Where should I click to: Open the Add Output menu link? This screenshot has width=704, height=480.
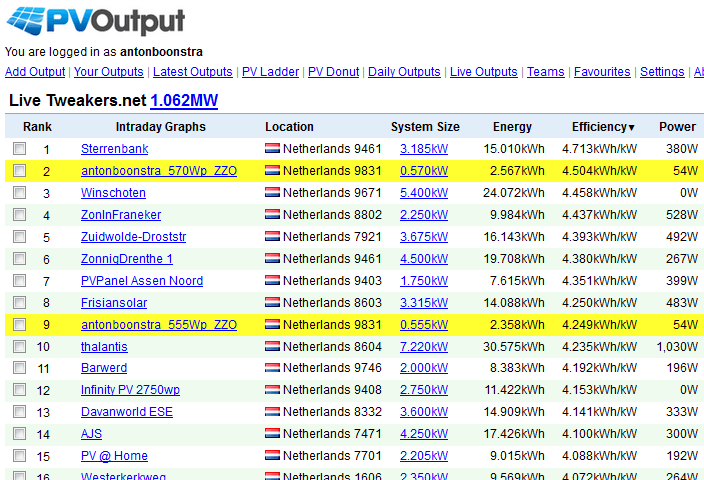pyautogui.click(x=35, y=72)
